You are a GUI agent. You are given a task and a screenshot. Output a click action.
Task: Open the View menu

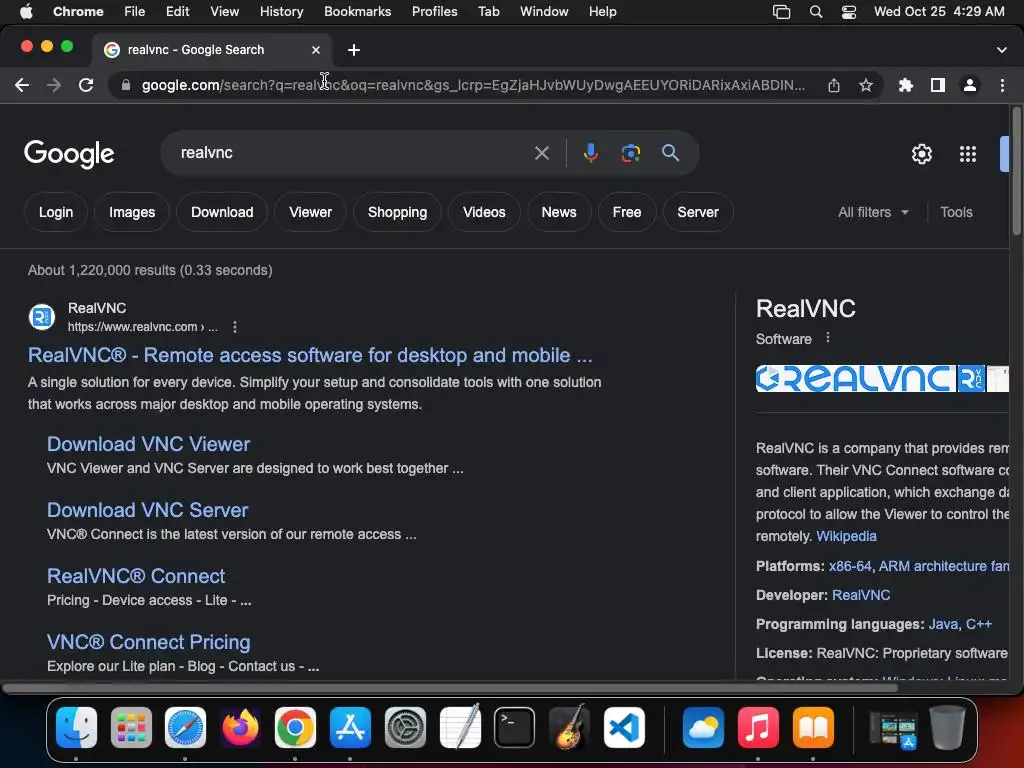(225, 12)
